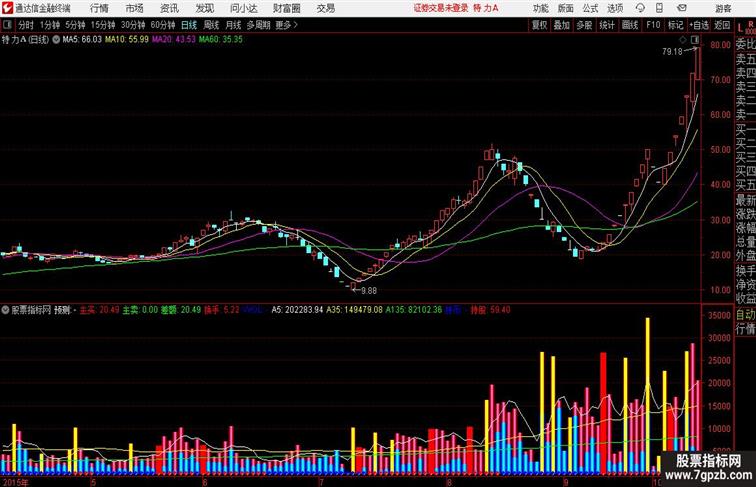The height and width of the screenshot is (487, 756).
Task: Open the 财富圈 menu
Action: tap(286, 8)
